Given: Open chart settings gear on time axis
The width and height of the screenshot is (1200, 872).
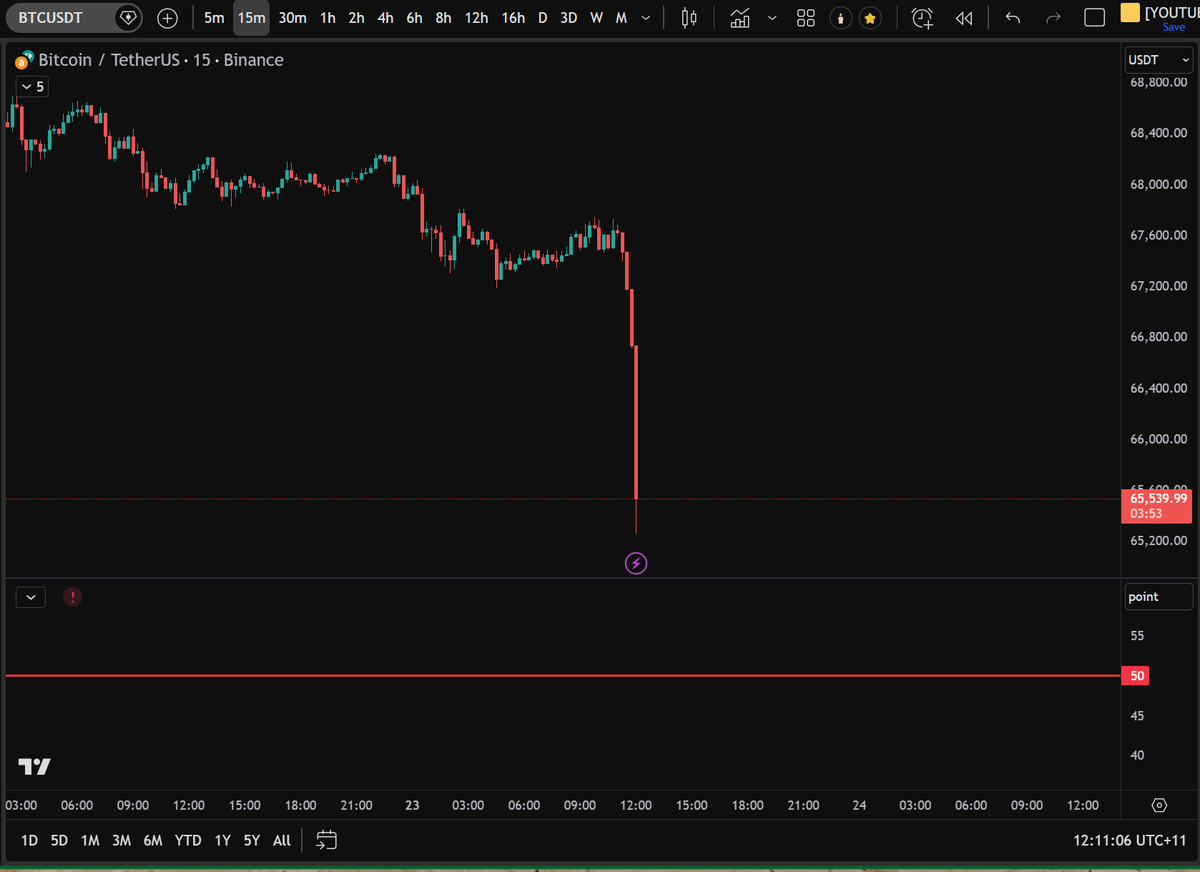Looking at the screenshot, I should coord(1159,805).
